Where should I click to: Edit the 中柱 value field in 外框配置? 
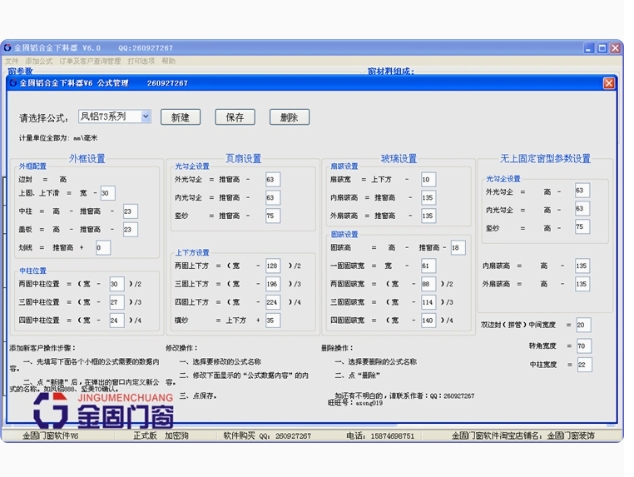pos(130,211)
